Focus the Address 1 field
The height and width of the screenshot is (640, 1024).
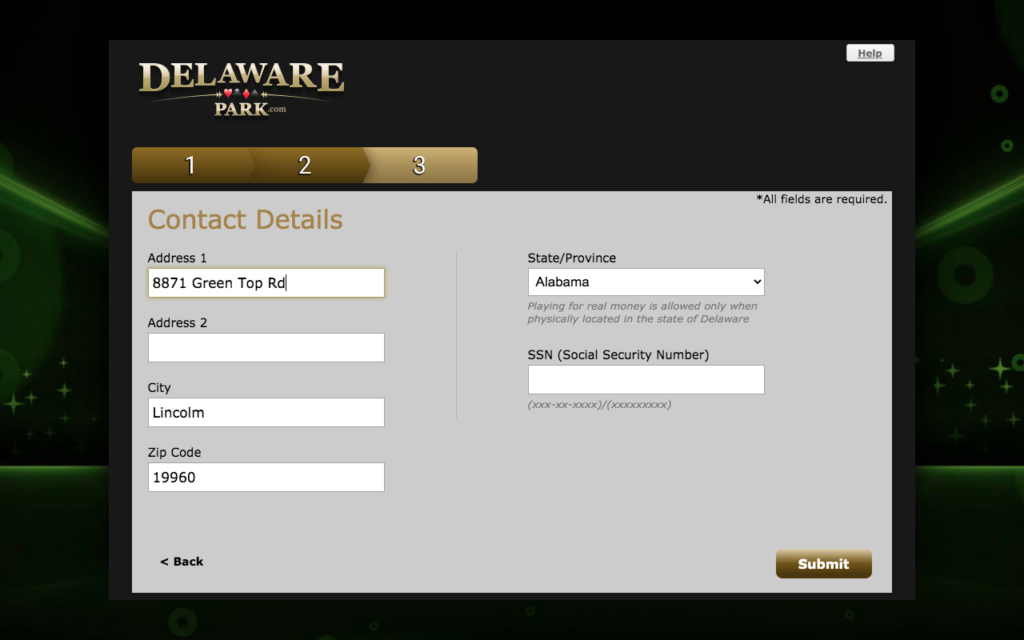266,283
